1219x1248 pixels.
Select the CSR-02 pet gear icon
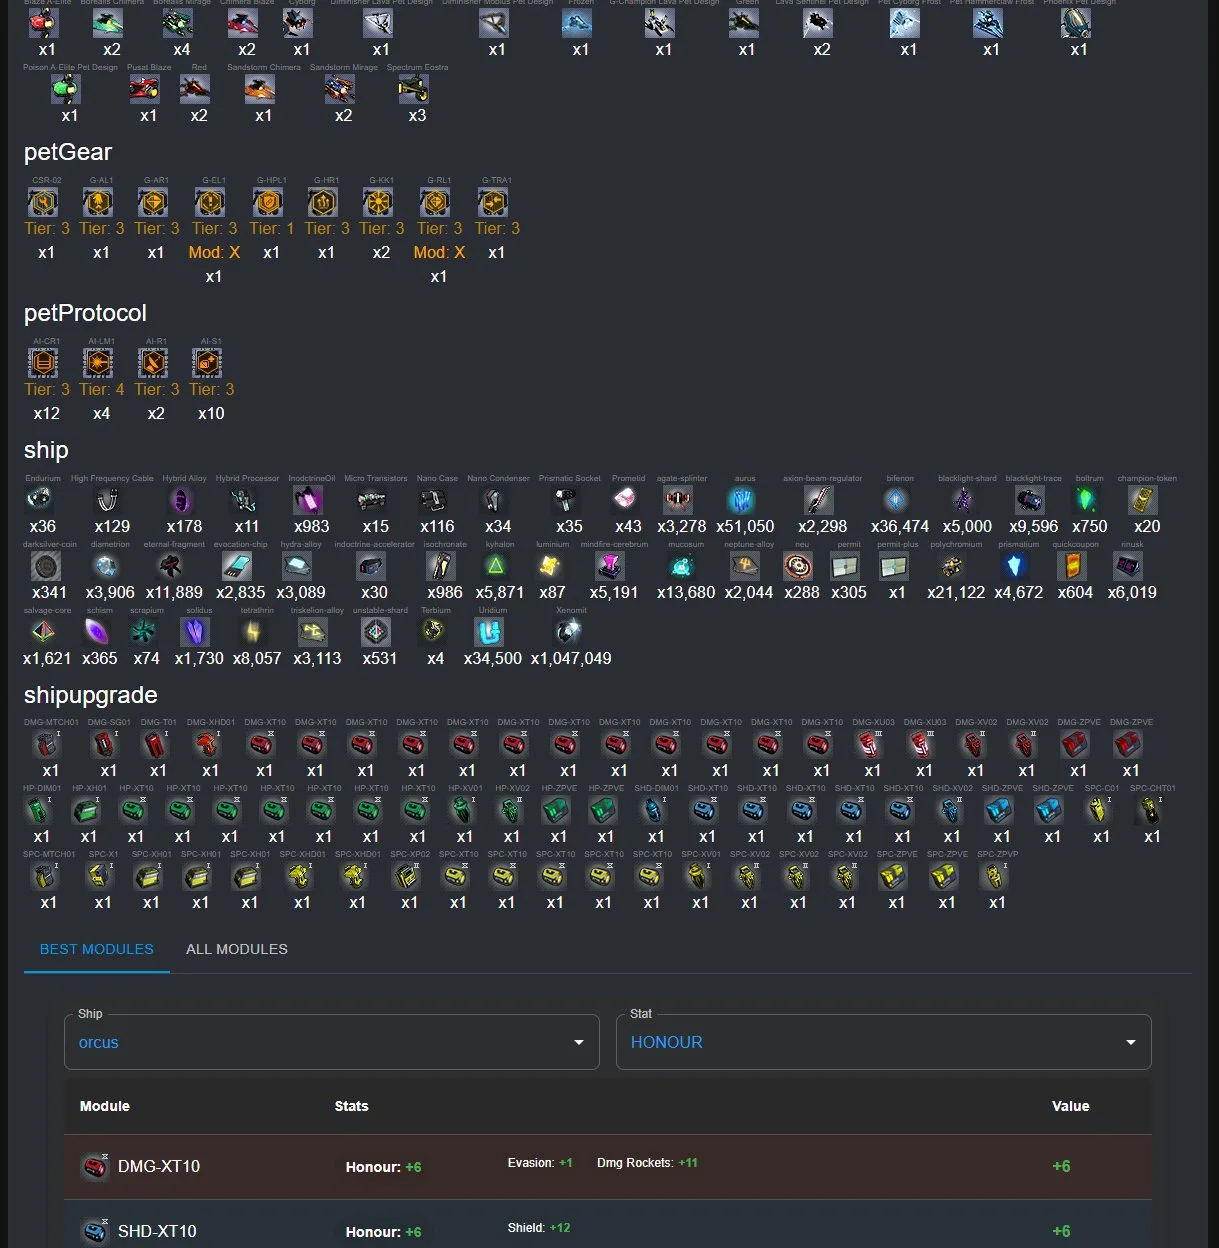coord(43,203)
